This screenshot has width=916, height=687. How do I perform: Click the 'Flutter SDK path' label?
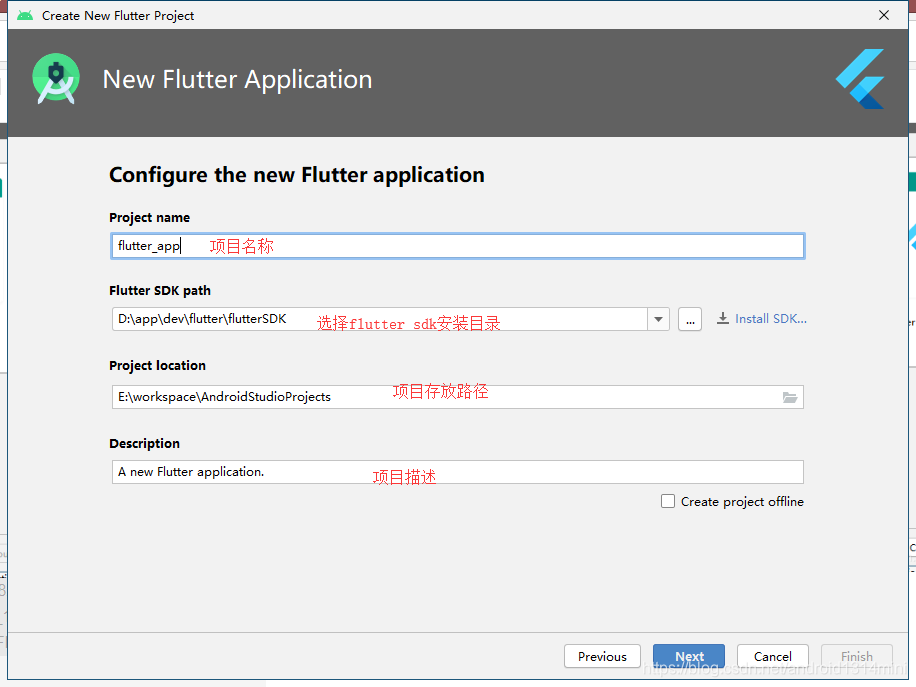tap(160, 290)
